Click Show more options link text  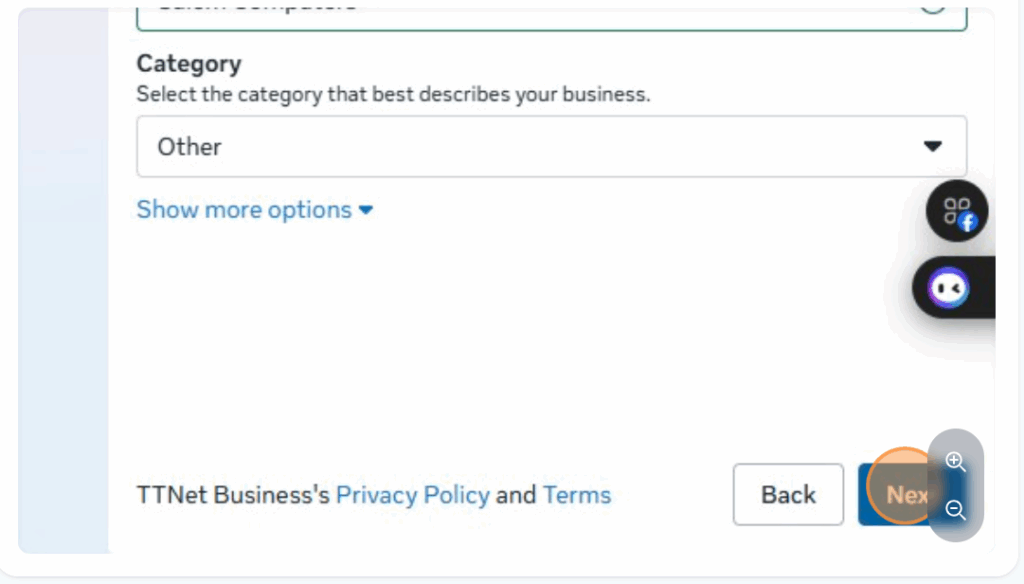tap(244, 210)
